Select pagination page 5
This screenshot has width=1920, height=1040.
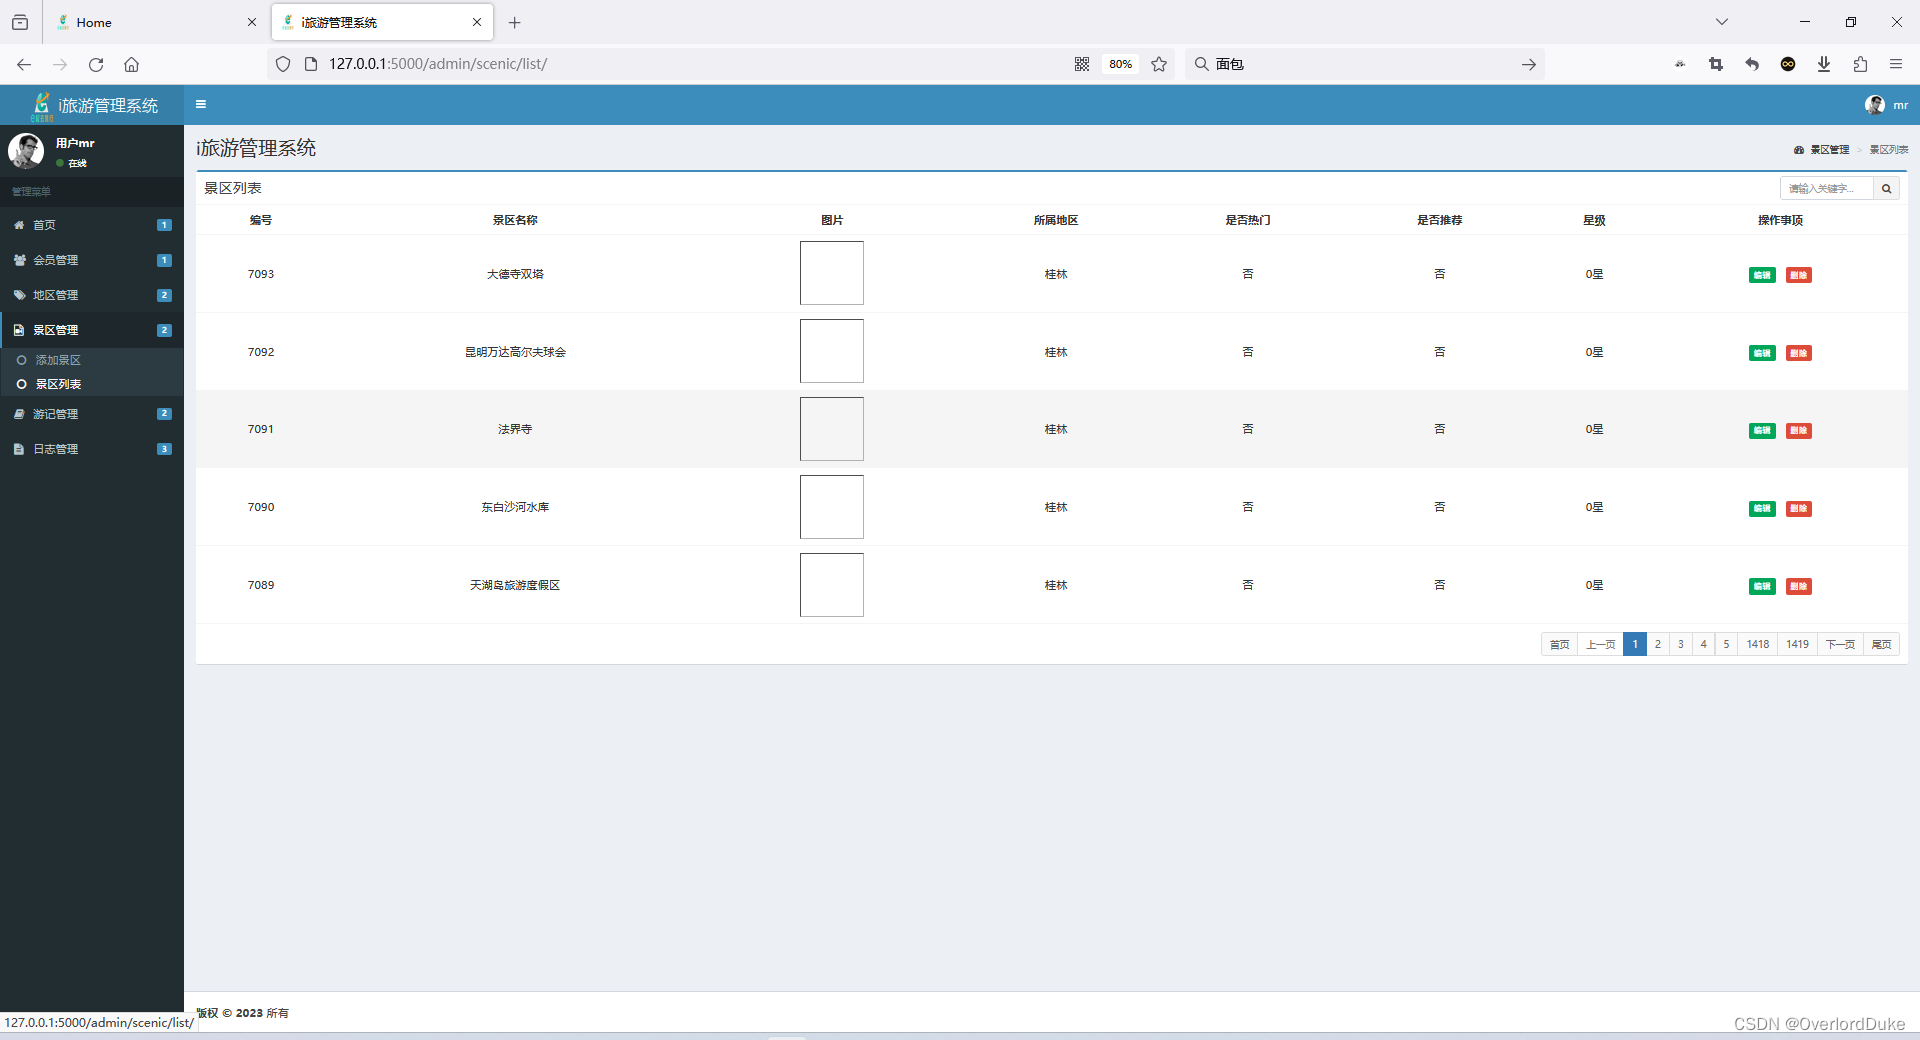(1726, 644)
